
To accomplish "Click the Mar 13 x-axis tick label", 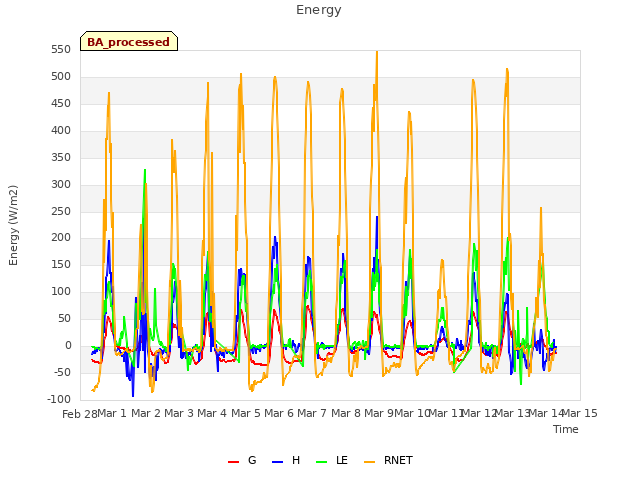I will tap(512, 413).
